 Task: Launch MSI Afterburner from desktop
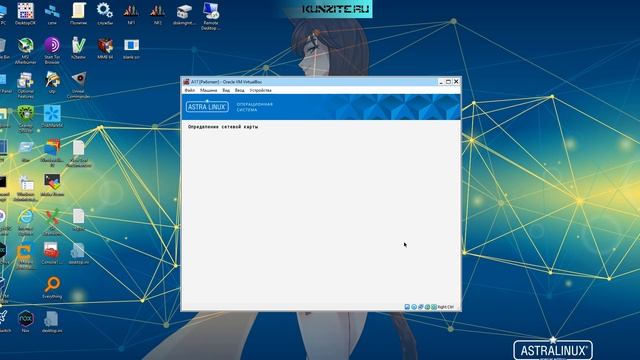(25, 50)
